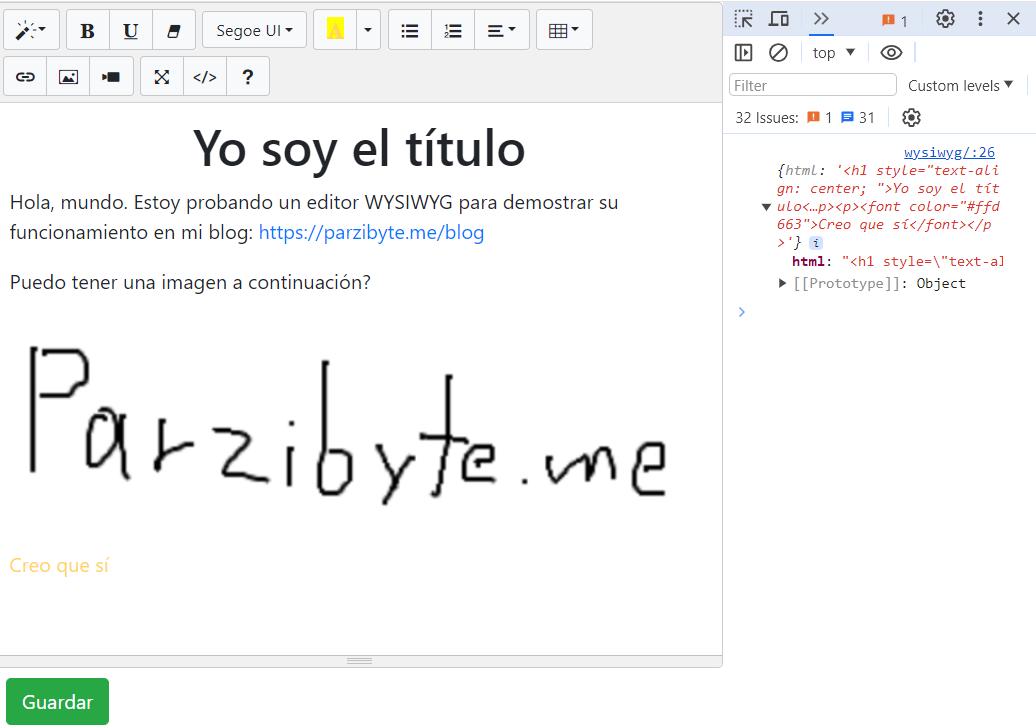
Task: Click the console Filter input field
Action: 813,85
